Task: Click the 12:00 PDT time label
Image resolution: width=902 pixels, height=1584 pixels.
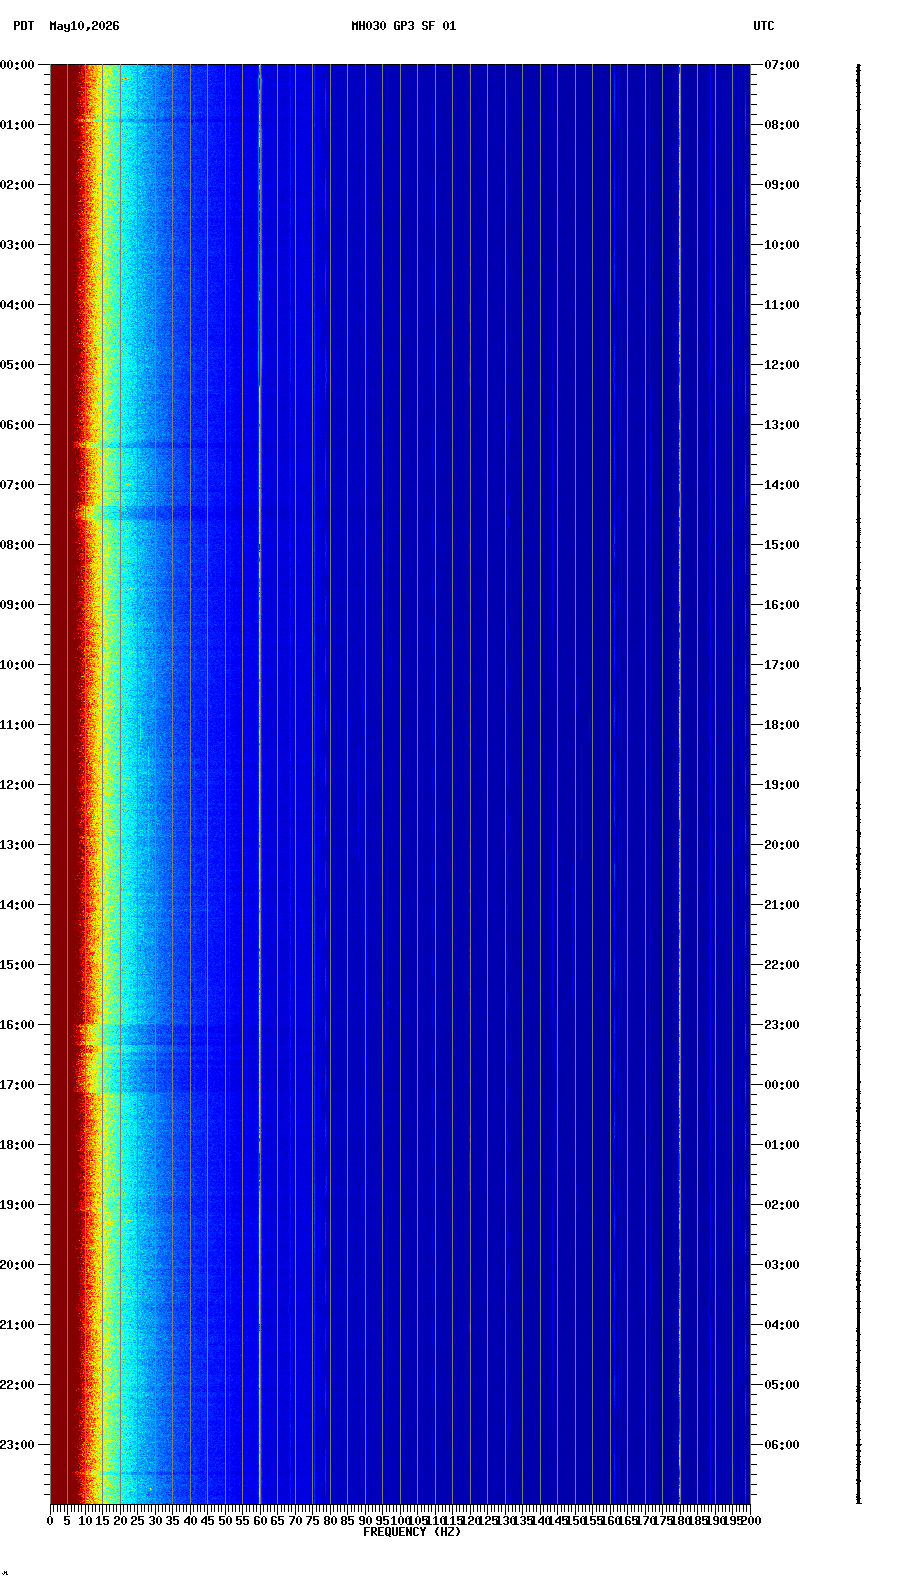Action: (x=17, y=785)
